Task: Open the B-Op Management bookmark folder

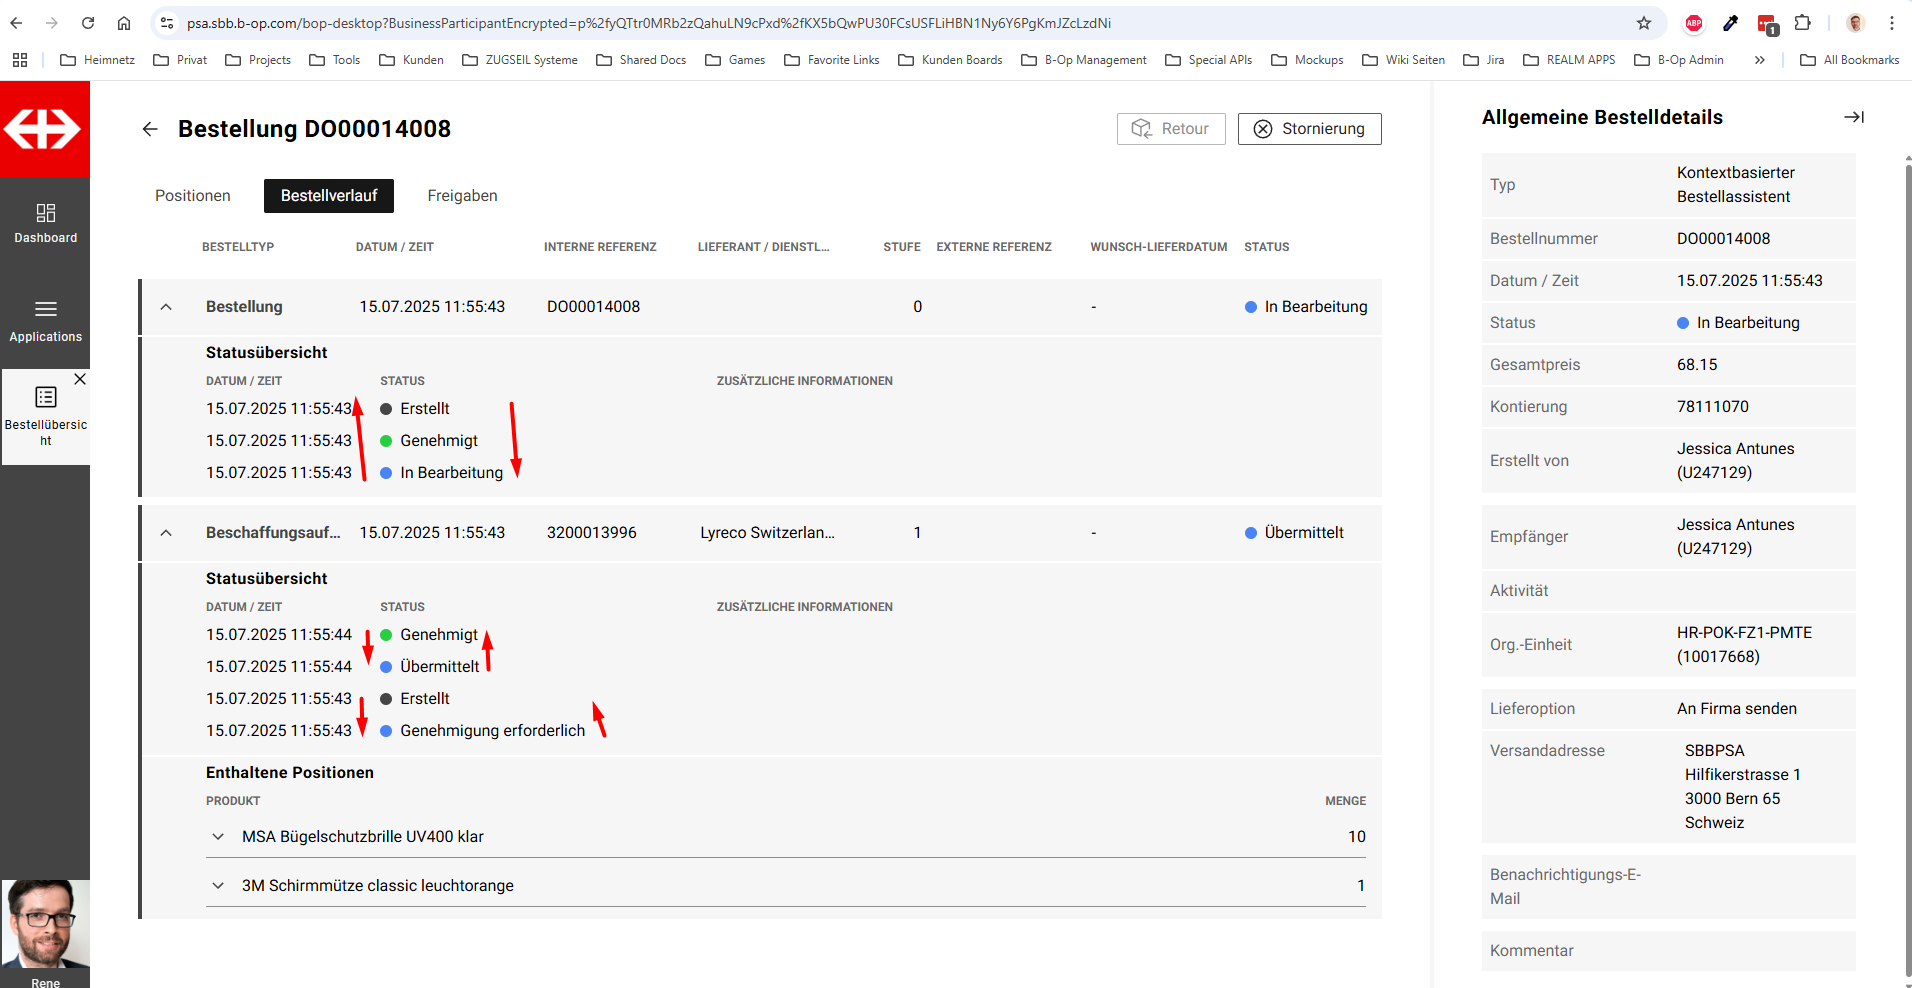Action: point(1084,60)
